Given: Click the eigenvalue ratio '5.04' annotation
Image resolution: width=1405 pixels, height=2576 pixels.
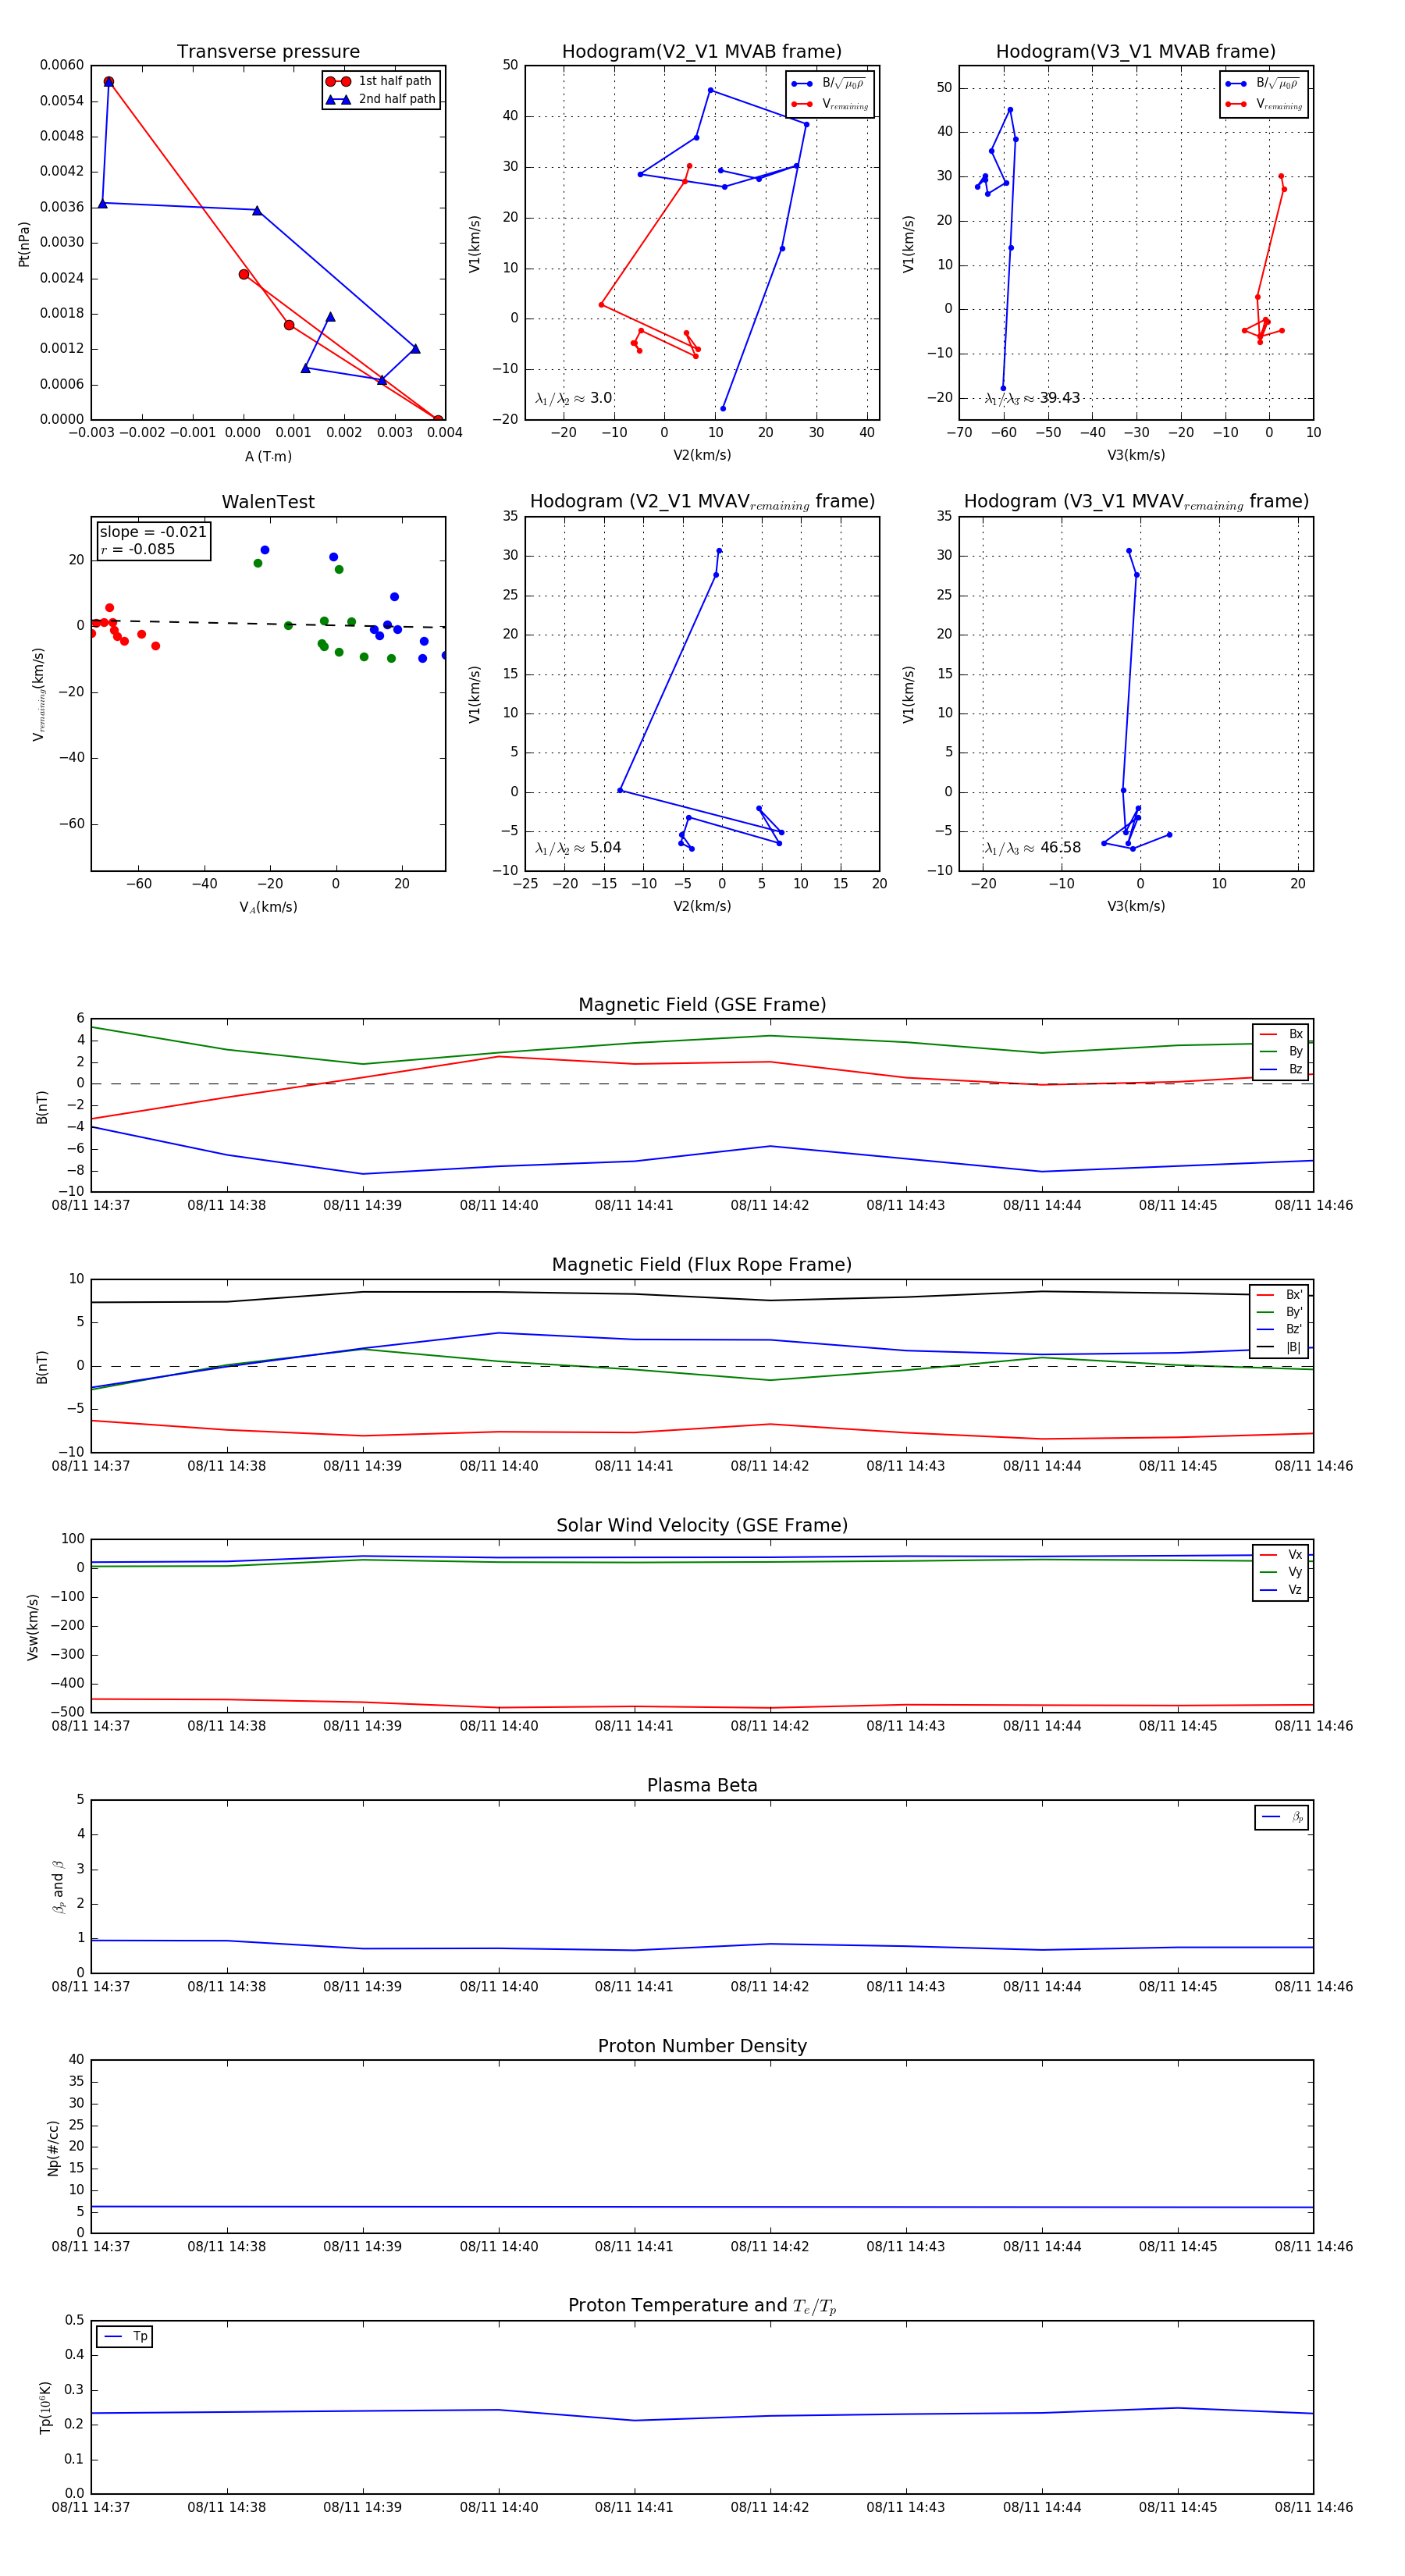Looking at the screenshot, I should pos(578,848).
